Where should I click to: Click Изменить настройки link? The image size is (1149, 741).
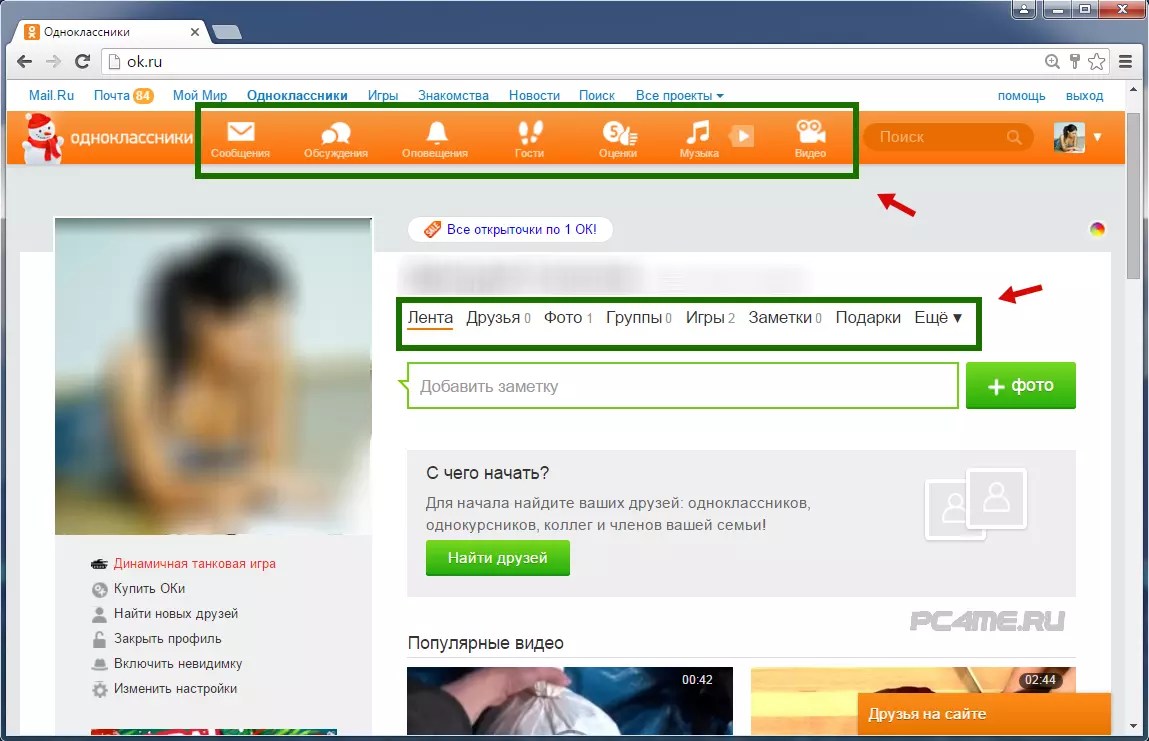tap(175, 688)
